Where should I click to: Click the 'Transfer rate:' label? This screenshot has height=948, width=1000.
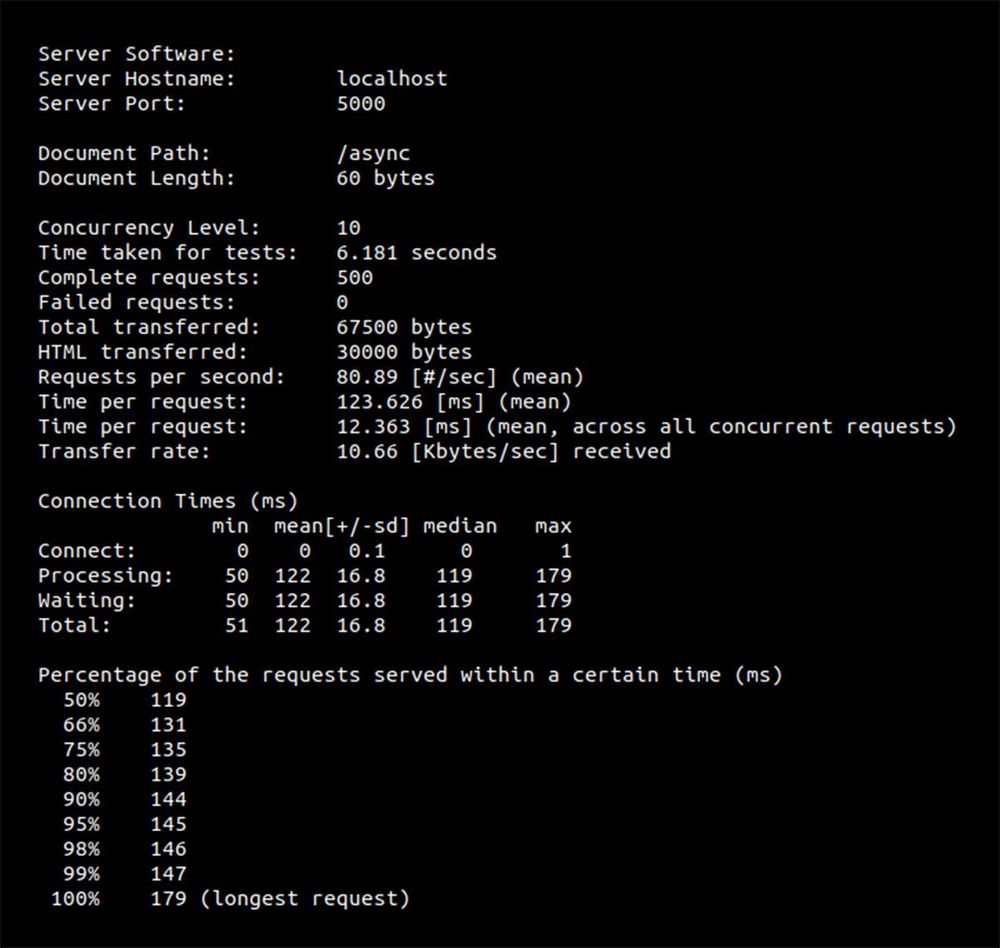124,451
